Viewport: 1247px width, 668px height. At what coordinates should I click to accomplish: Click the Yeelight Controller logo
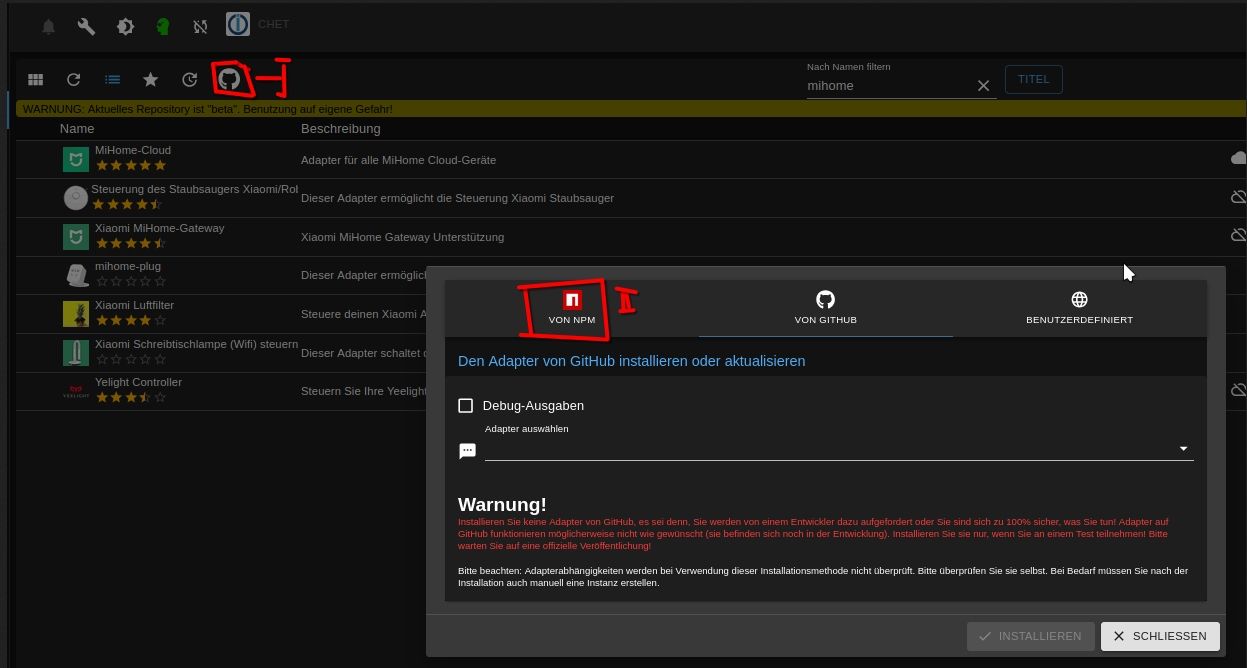(x=76, y=391)
